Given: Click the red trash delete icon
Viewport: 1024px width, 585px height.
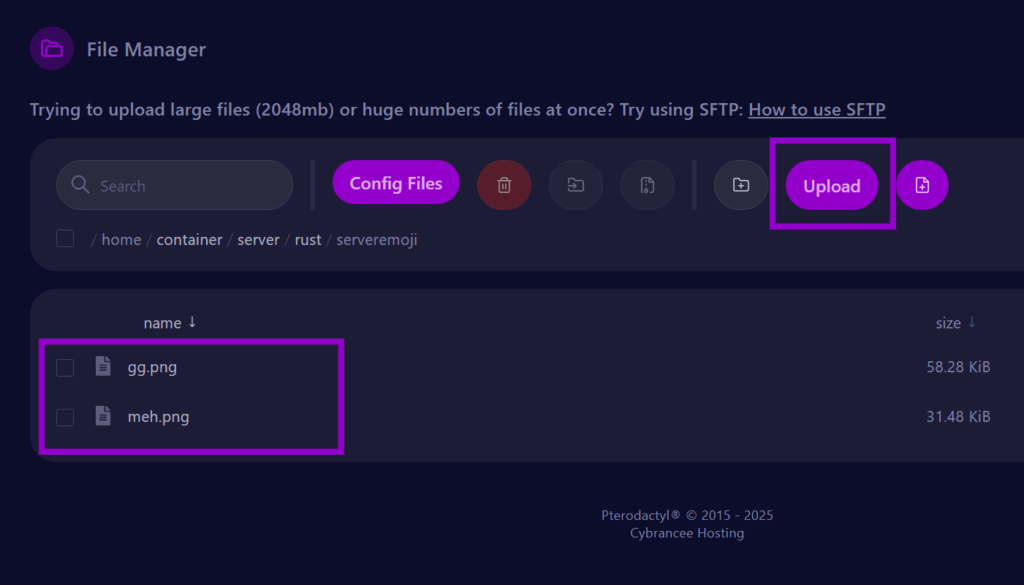Looking at the screenshot, I should click(x=504, y=185).
